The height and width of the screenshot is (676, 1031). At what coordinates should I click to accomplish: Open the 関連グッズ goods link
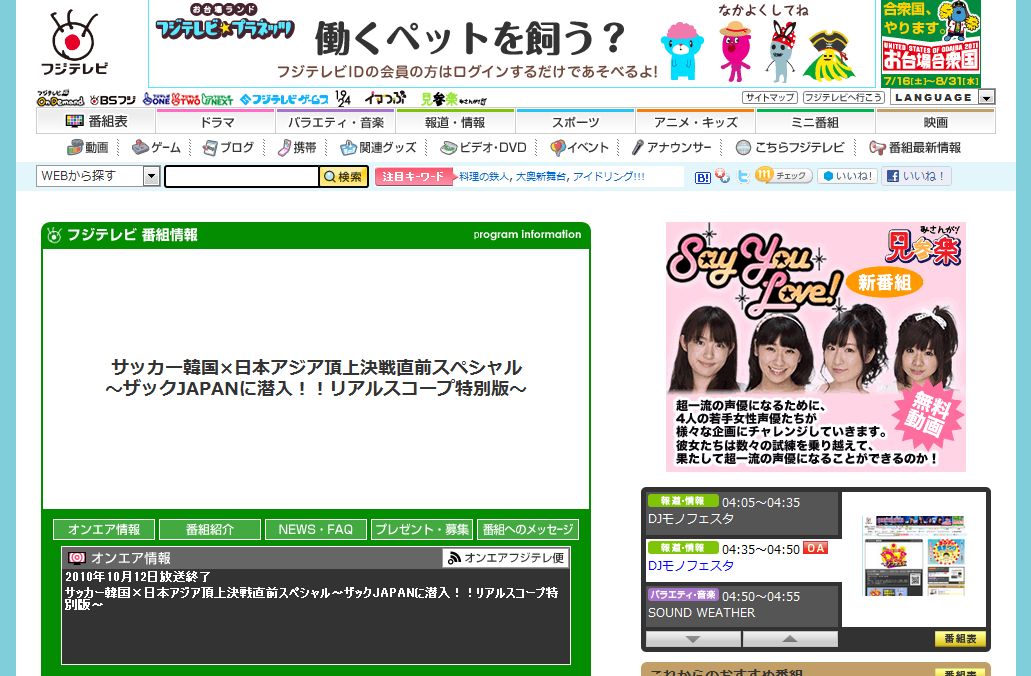click(x=378, y=147)
